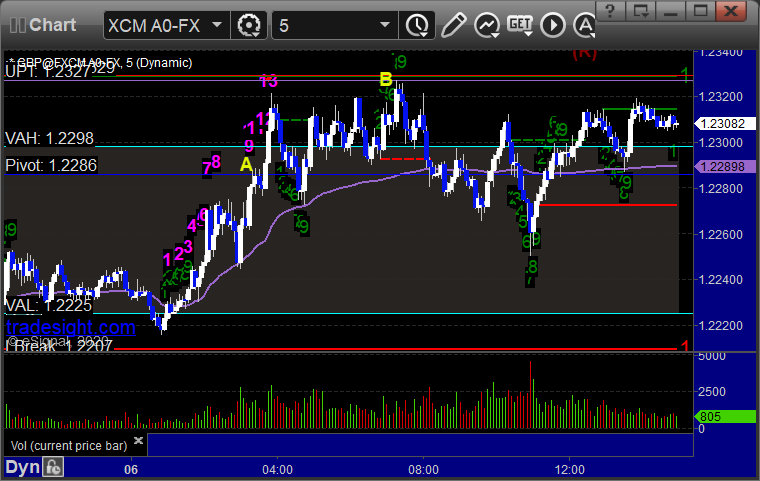Click the green 805 volume marker

click(x=725, y=417)
